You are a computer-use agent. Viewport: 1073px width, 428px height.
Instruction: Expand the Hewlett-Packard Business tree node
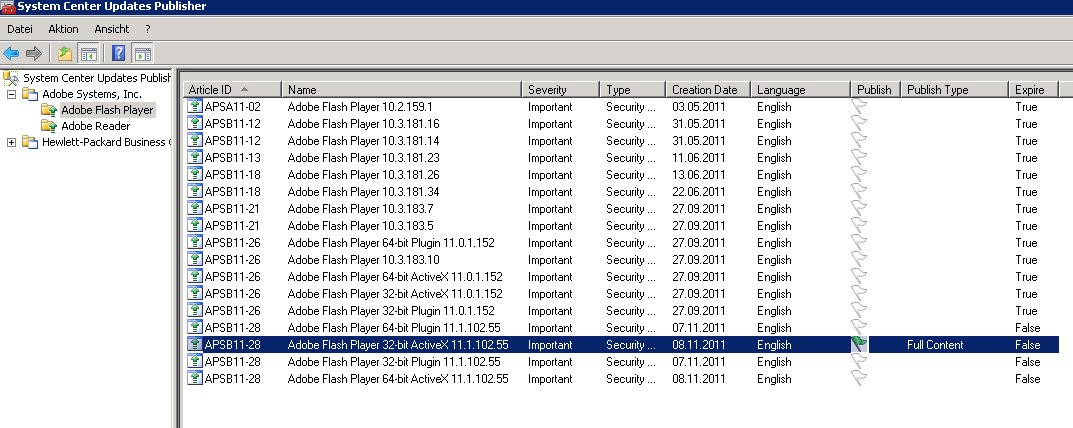[x=11, y=142]
